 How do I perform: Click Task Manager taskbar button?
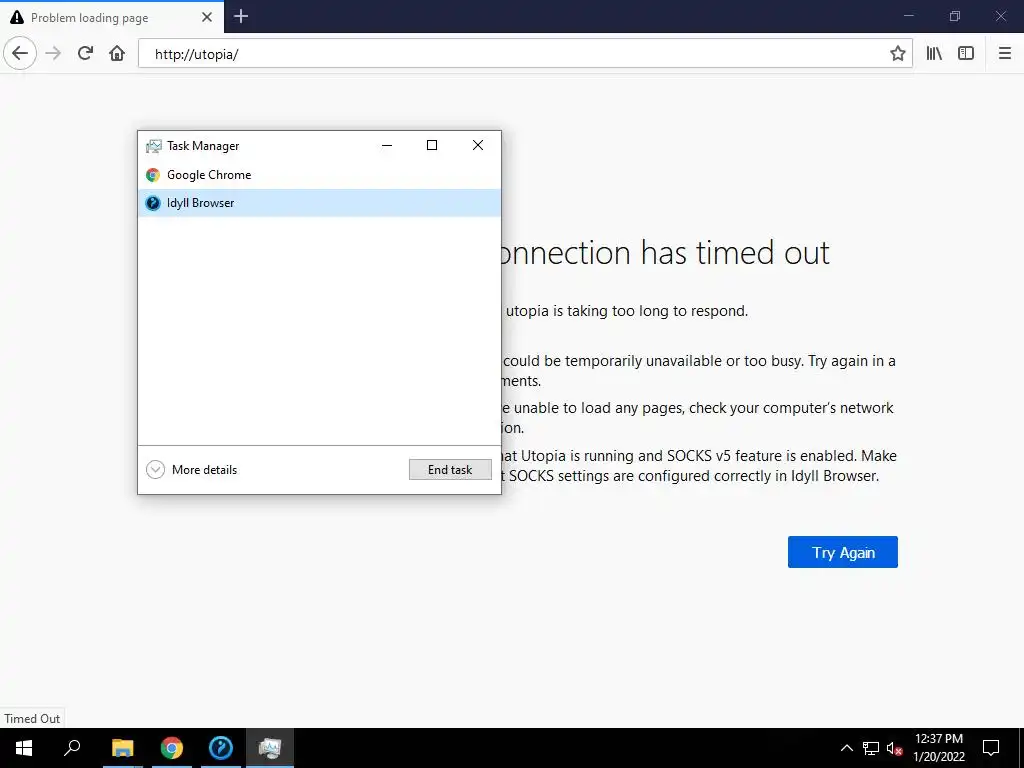pyautogui.click(x=270, y=748)
